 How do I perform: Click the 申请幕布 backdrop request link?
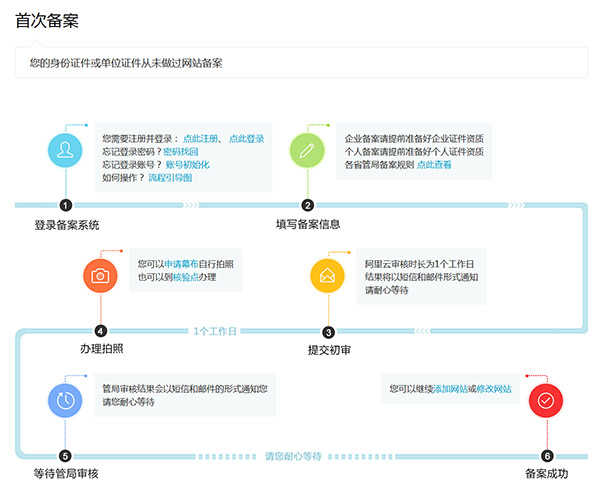[x=182, y=264]
